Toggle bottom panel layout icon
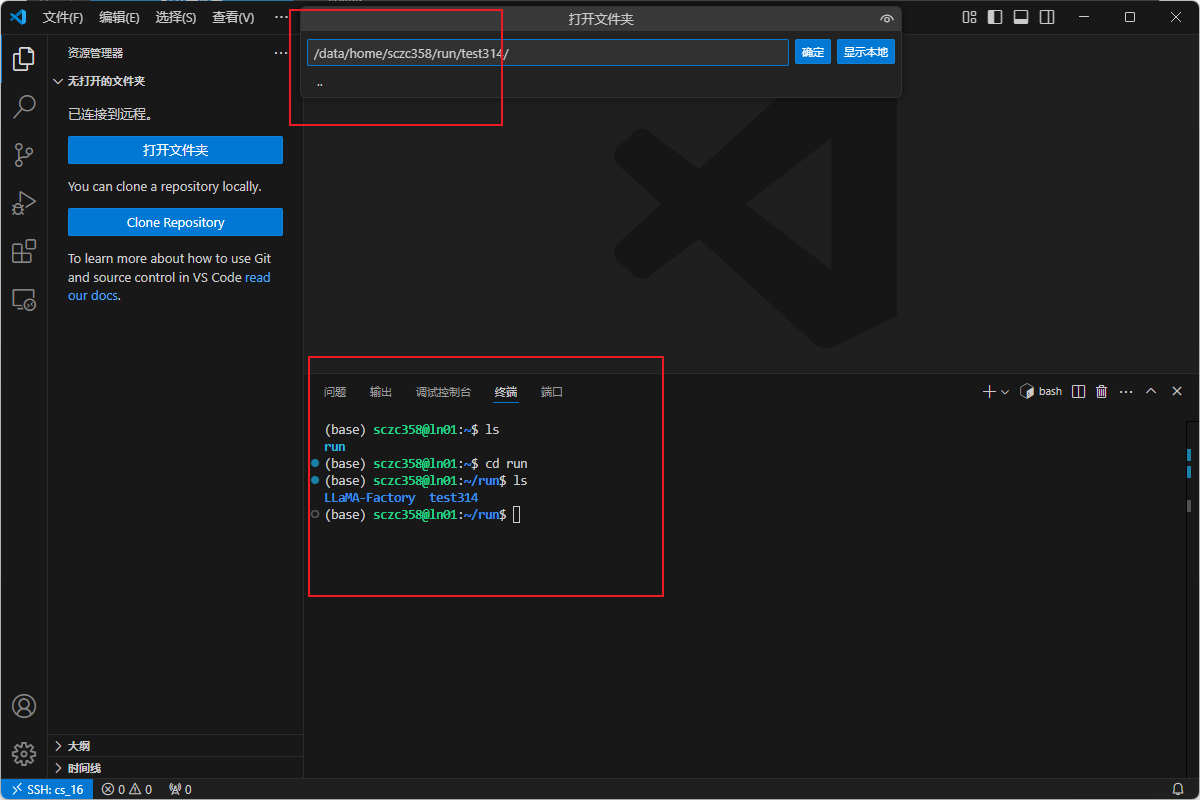Viewport: 1200px width, 800px height. click(1021, 17)
